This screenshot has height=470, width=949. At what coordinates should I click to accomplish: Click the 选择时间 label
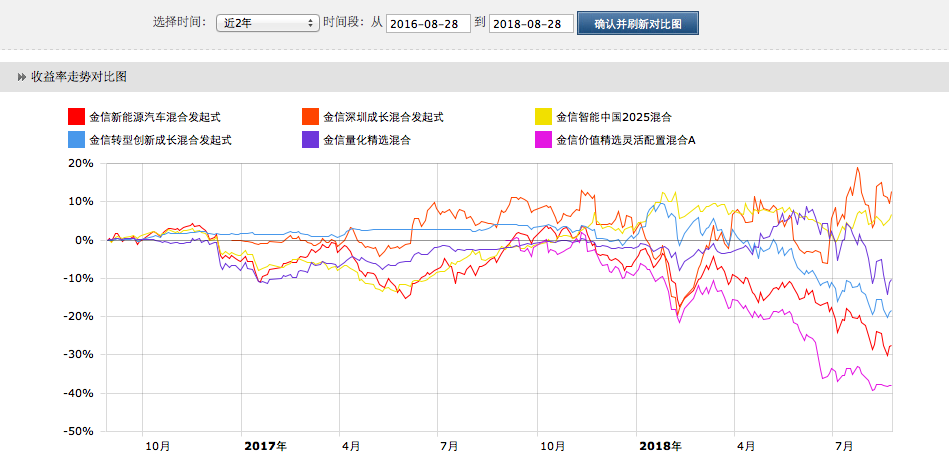[179, 23]
